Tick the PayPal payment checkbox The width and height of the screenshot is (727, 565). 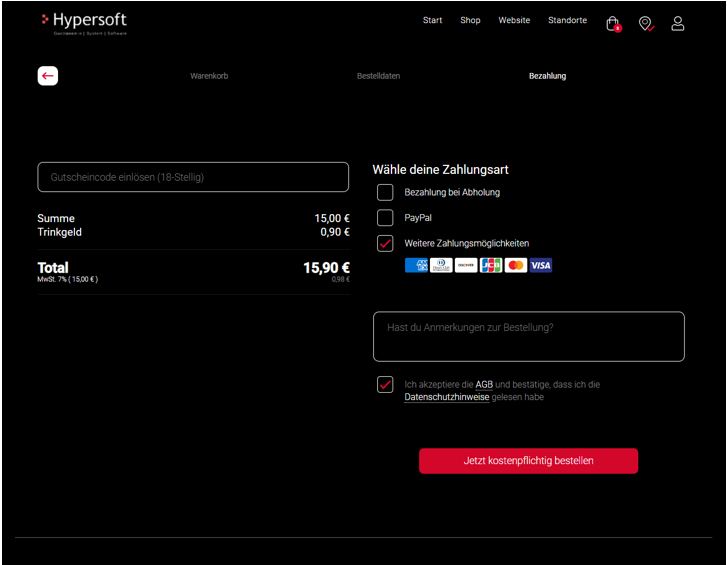point(385,217)
